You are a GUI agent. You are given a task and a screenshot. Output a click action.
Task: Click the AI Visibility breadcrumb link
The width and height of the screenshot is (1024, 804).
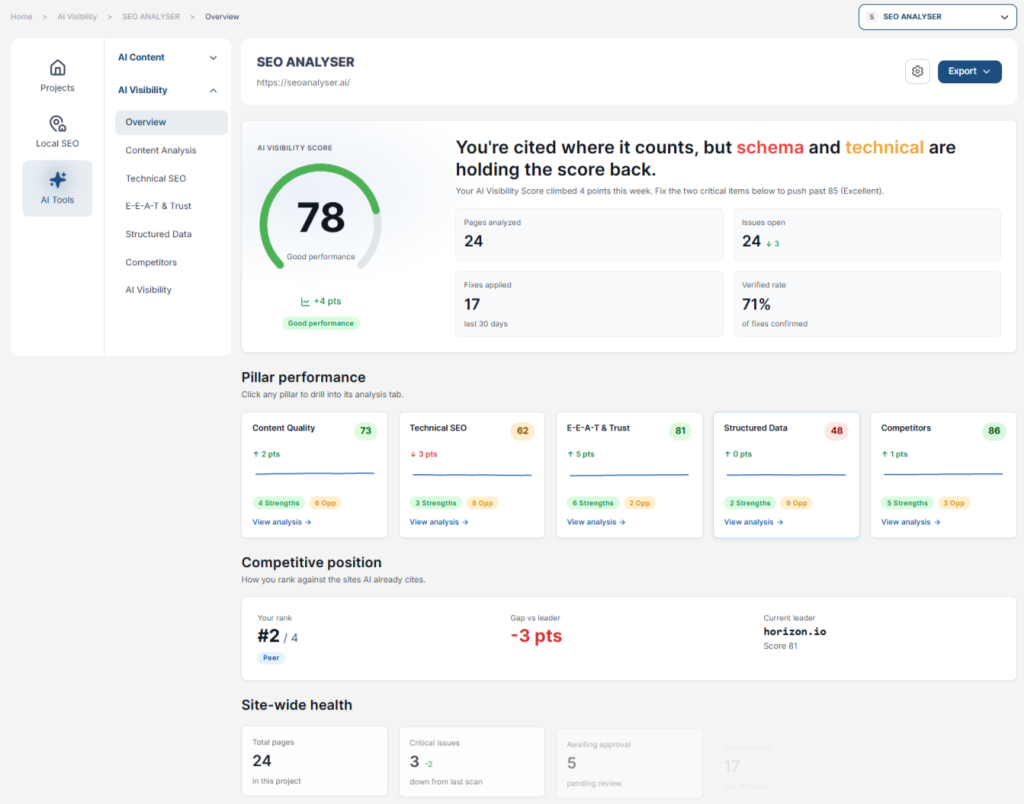[77, 16]
